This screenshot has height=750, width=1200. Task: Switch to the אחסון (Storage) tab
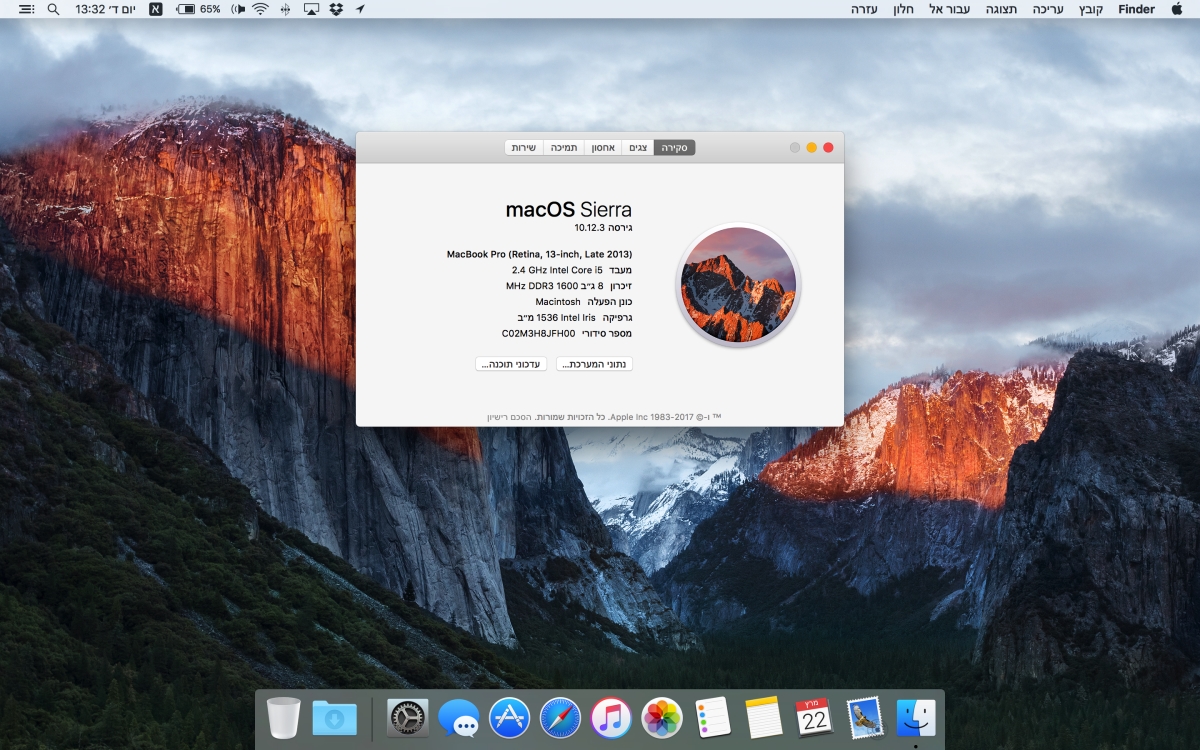(602, 148)
